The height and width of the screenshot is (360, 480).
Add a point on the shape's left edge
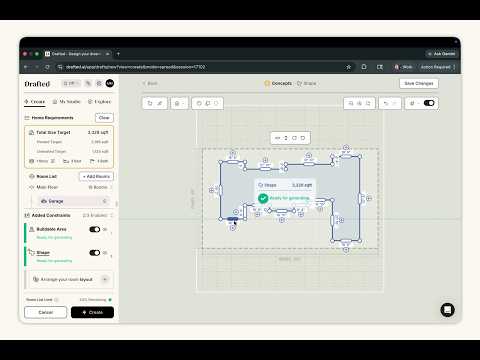[211, 190]
